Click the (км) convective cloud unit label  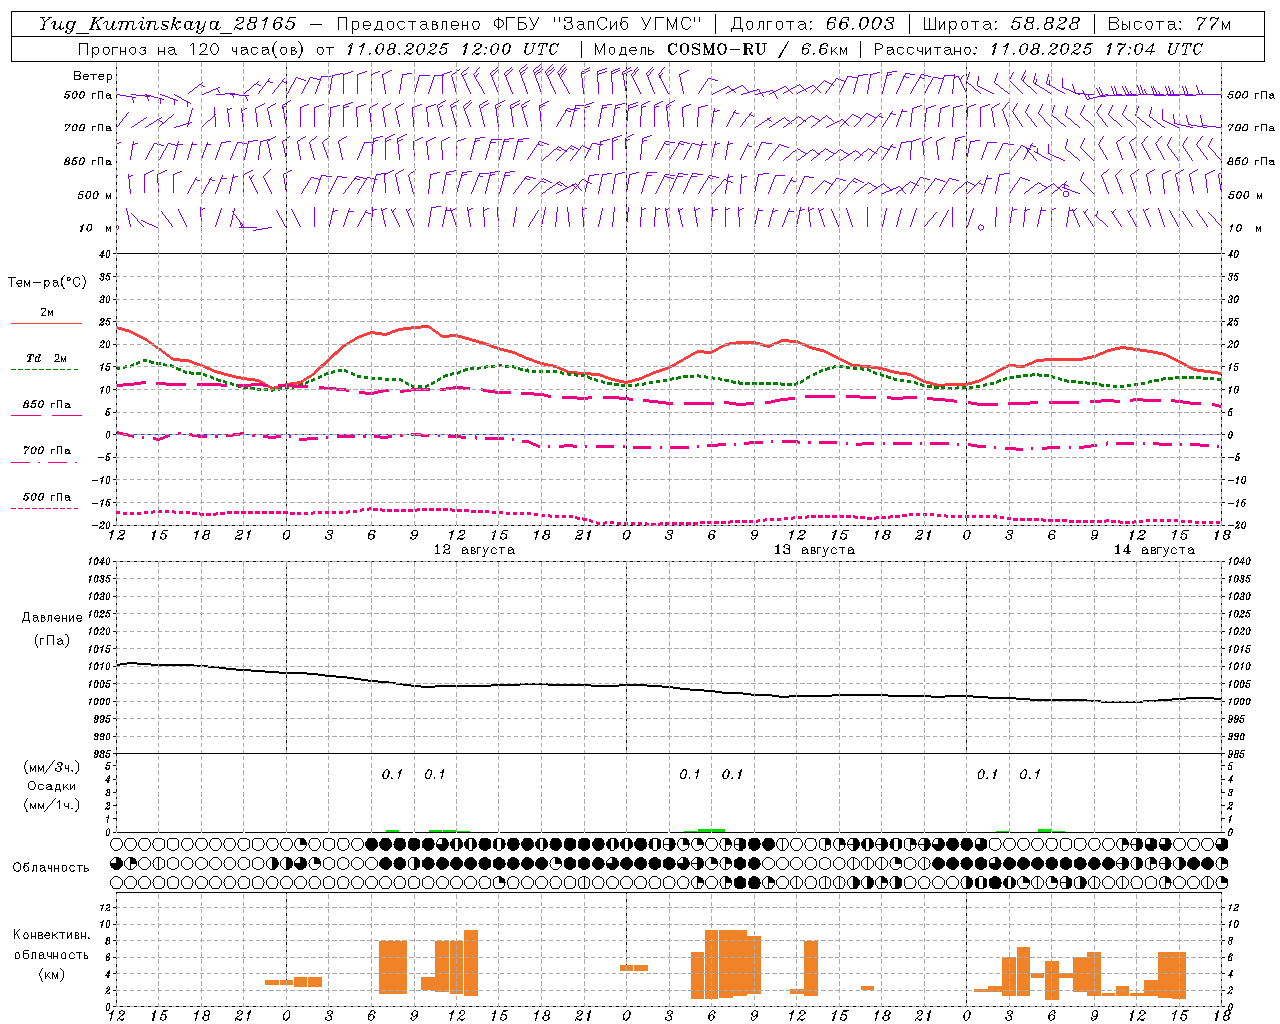pyautogui.click(x=52, y=973)
